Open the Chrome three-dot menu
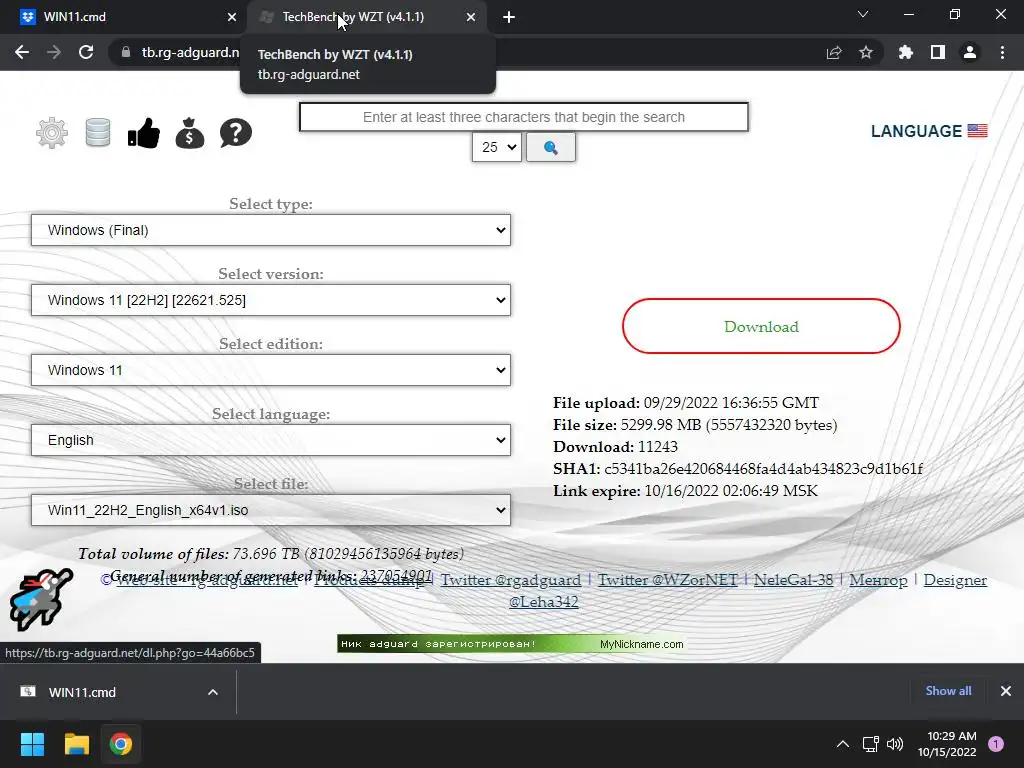 1002,52
